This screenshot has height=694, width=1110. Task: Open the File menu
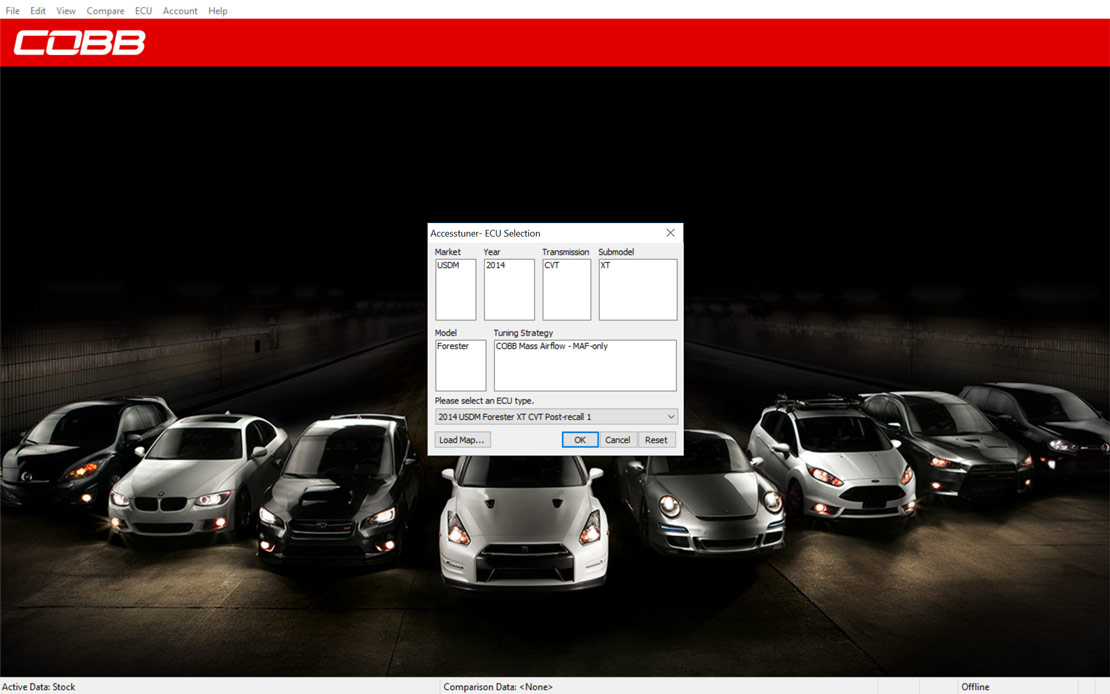13,11
